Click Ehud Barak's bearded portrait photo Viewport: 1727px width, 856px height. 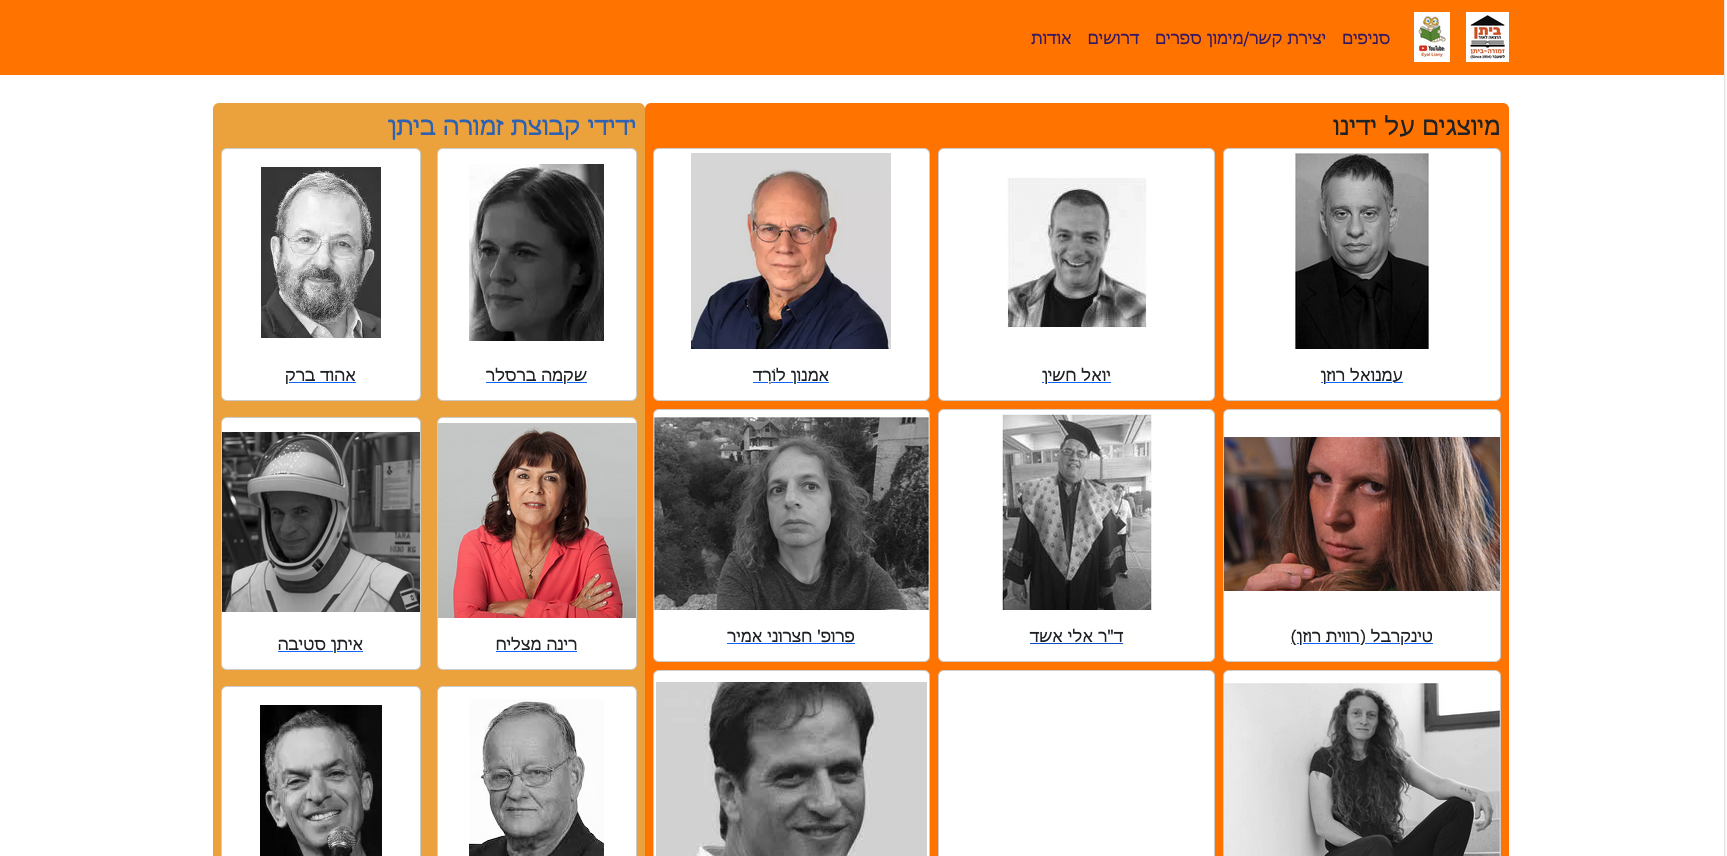(x=321, y=252)
